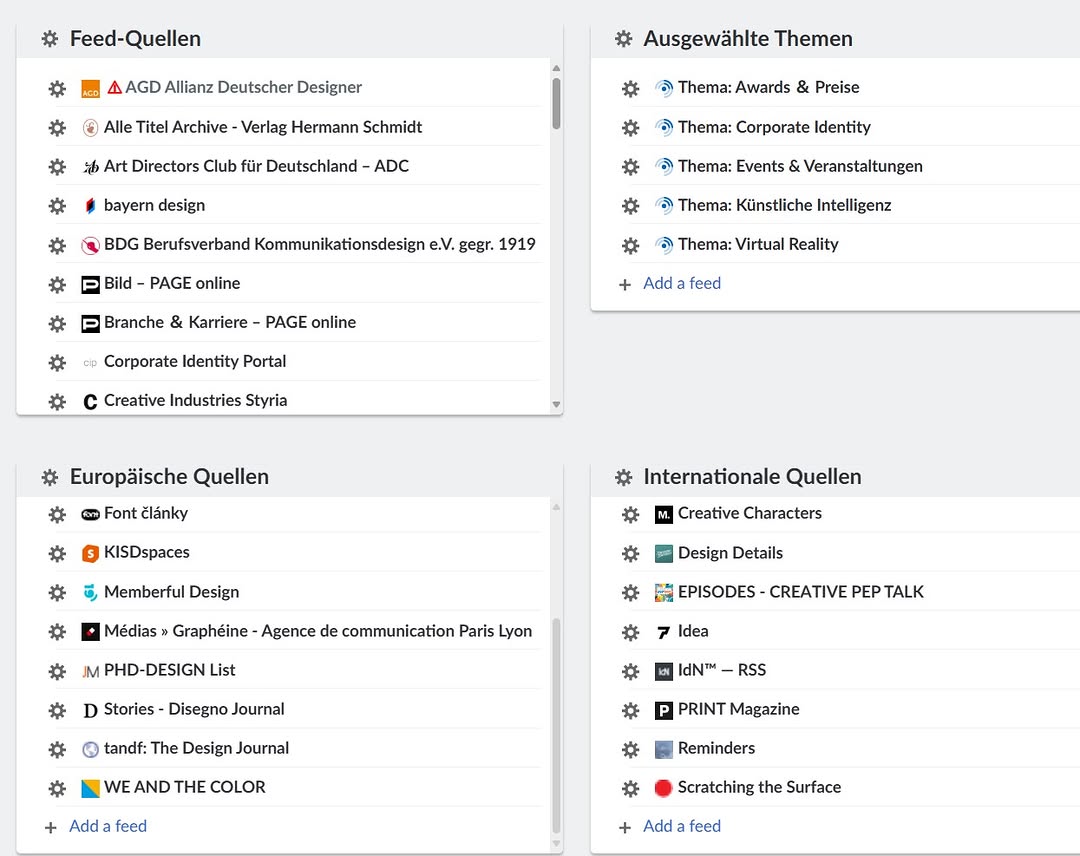
Task: Open settings gear for Internationale Quellen
Action: tap(624, 477)
